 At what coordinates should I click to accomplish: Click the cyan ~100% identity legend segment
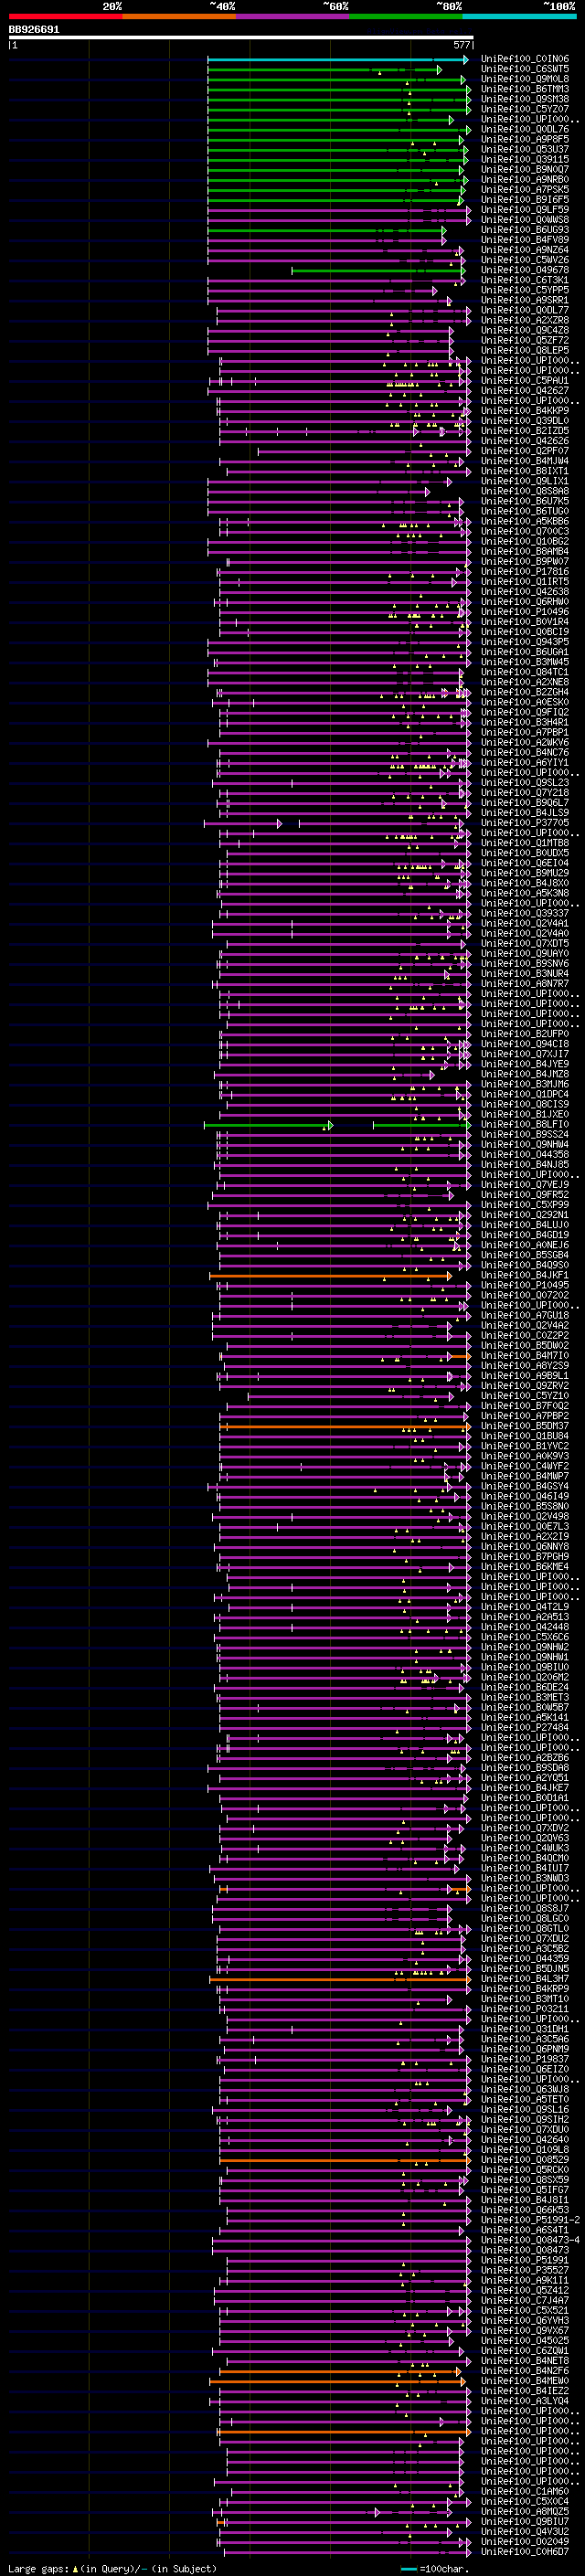519,16
